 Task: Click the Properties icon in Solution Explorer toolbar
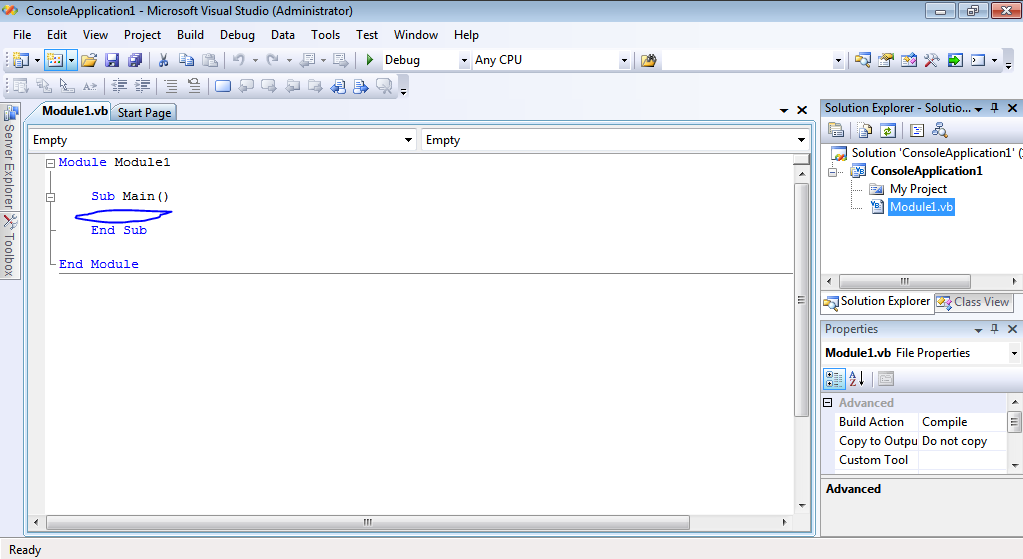pos(836,130)
